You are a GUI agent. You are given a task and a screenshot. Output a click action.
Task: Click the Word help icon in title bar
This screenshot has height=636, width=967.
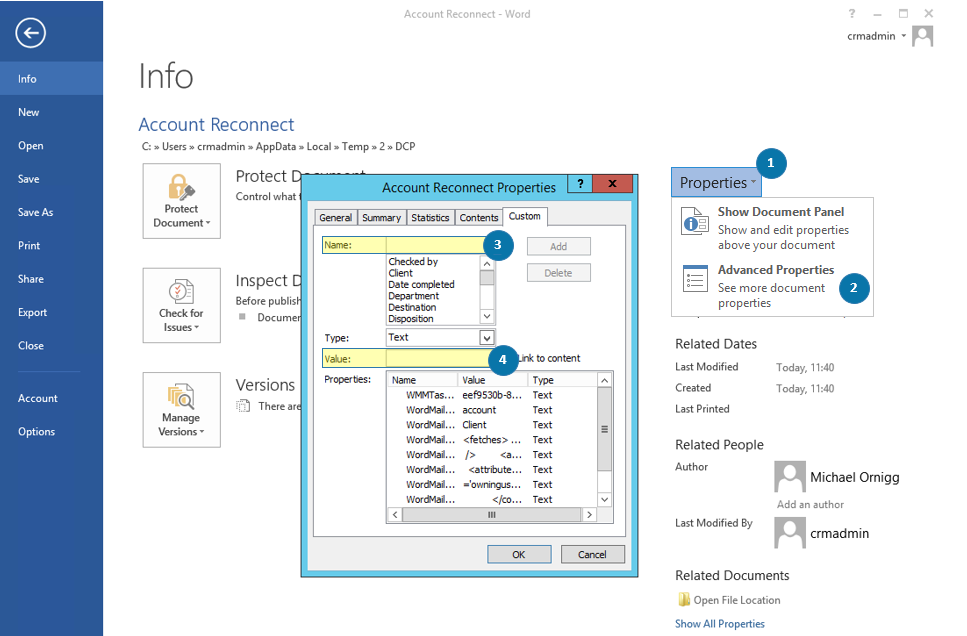click(x=852, y=14)
